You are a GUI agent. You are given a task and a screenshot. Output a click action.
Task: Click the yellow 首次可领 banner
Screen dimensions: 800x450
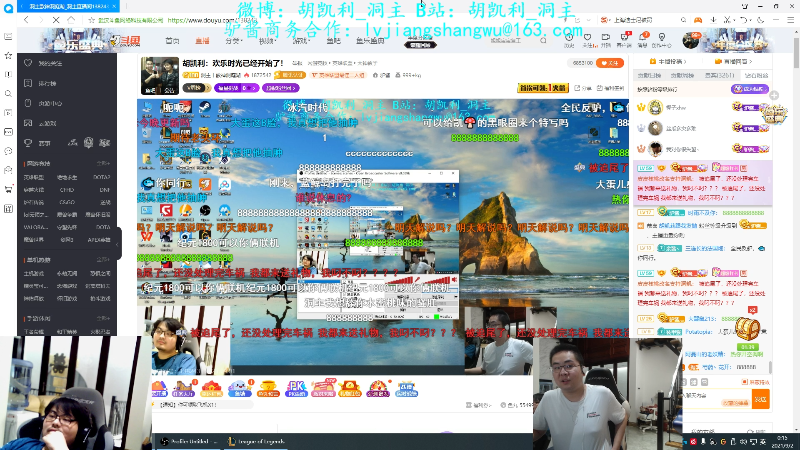click(543, 88)
